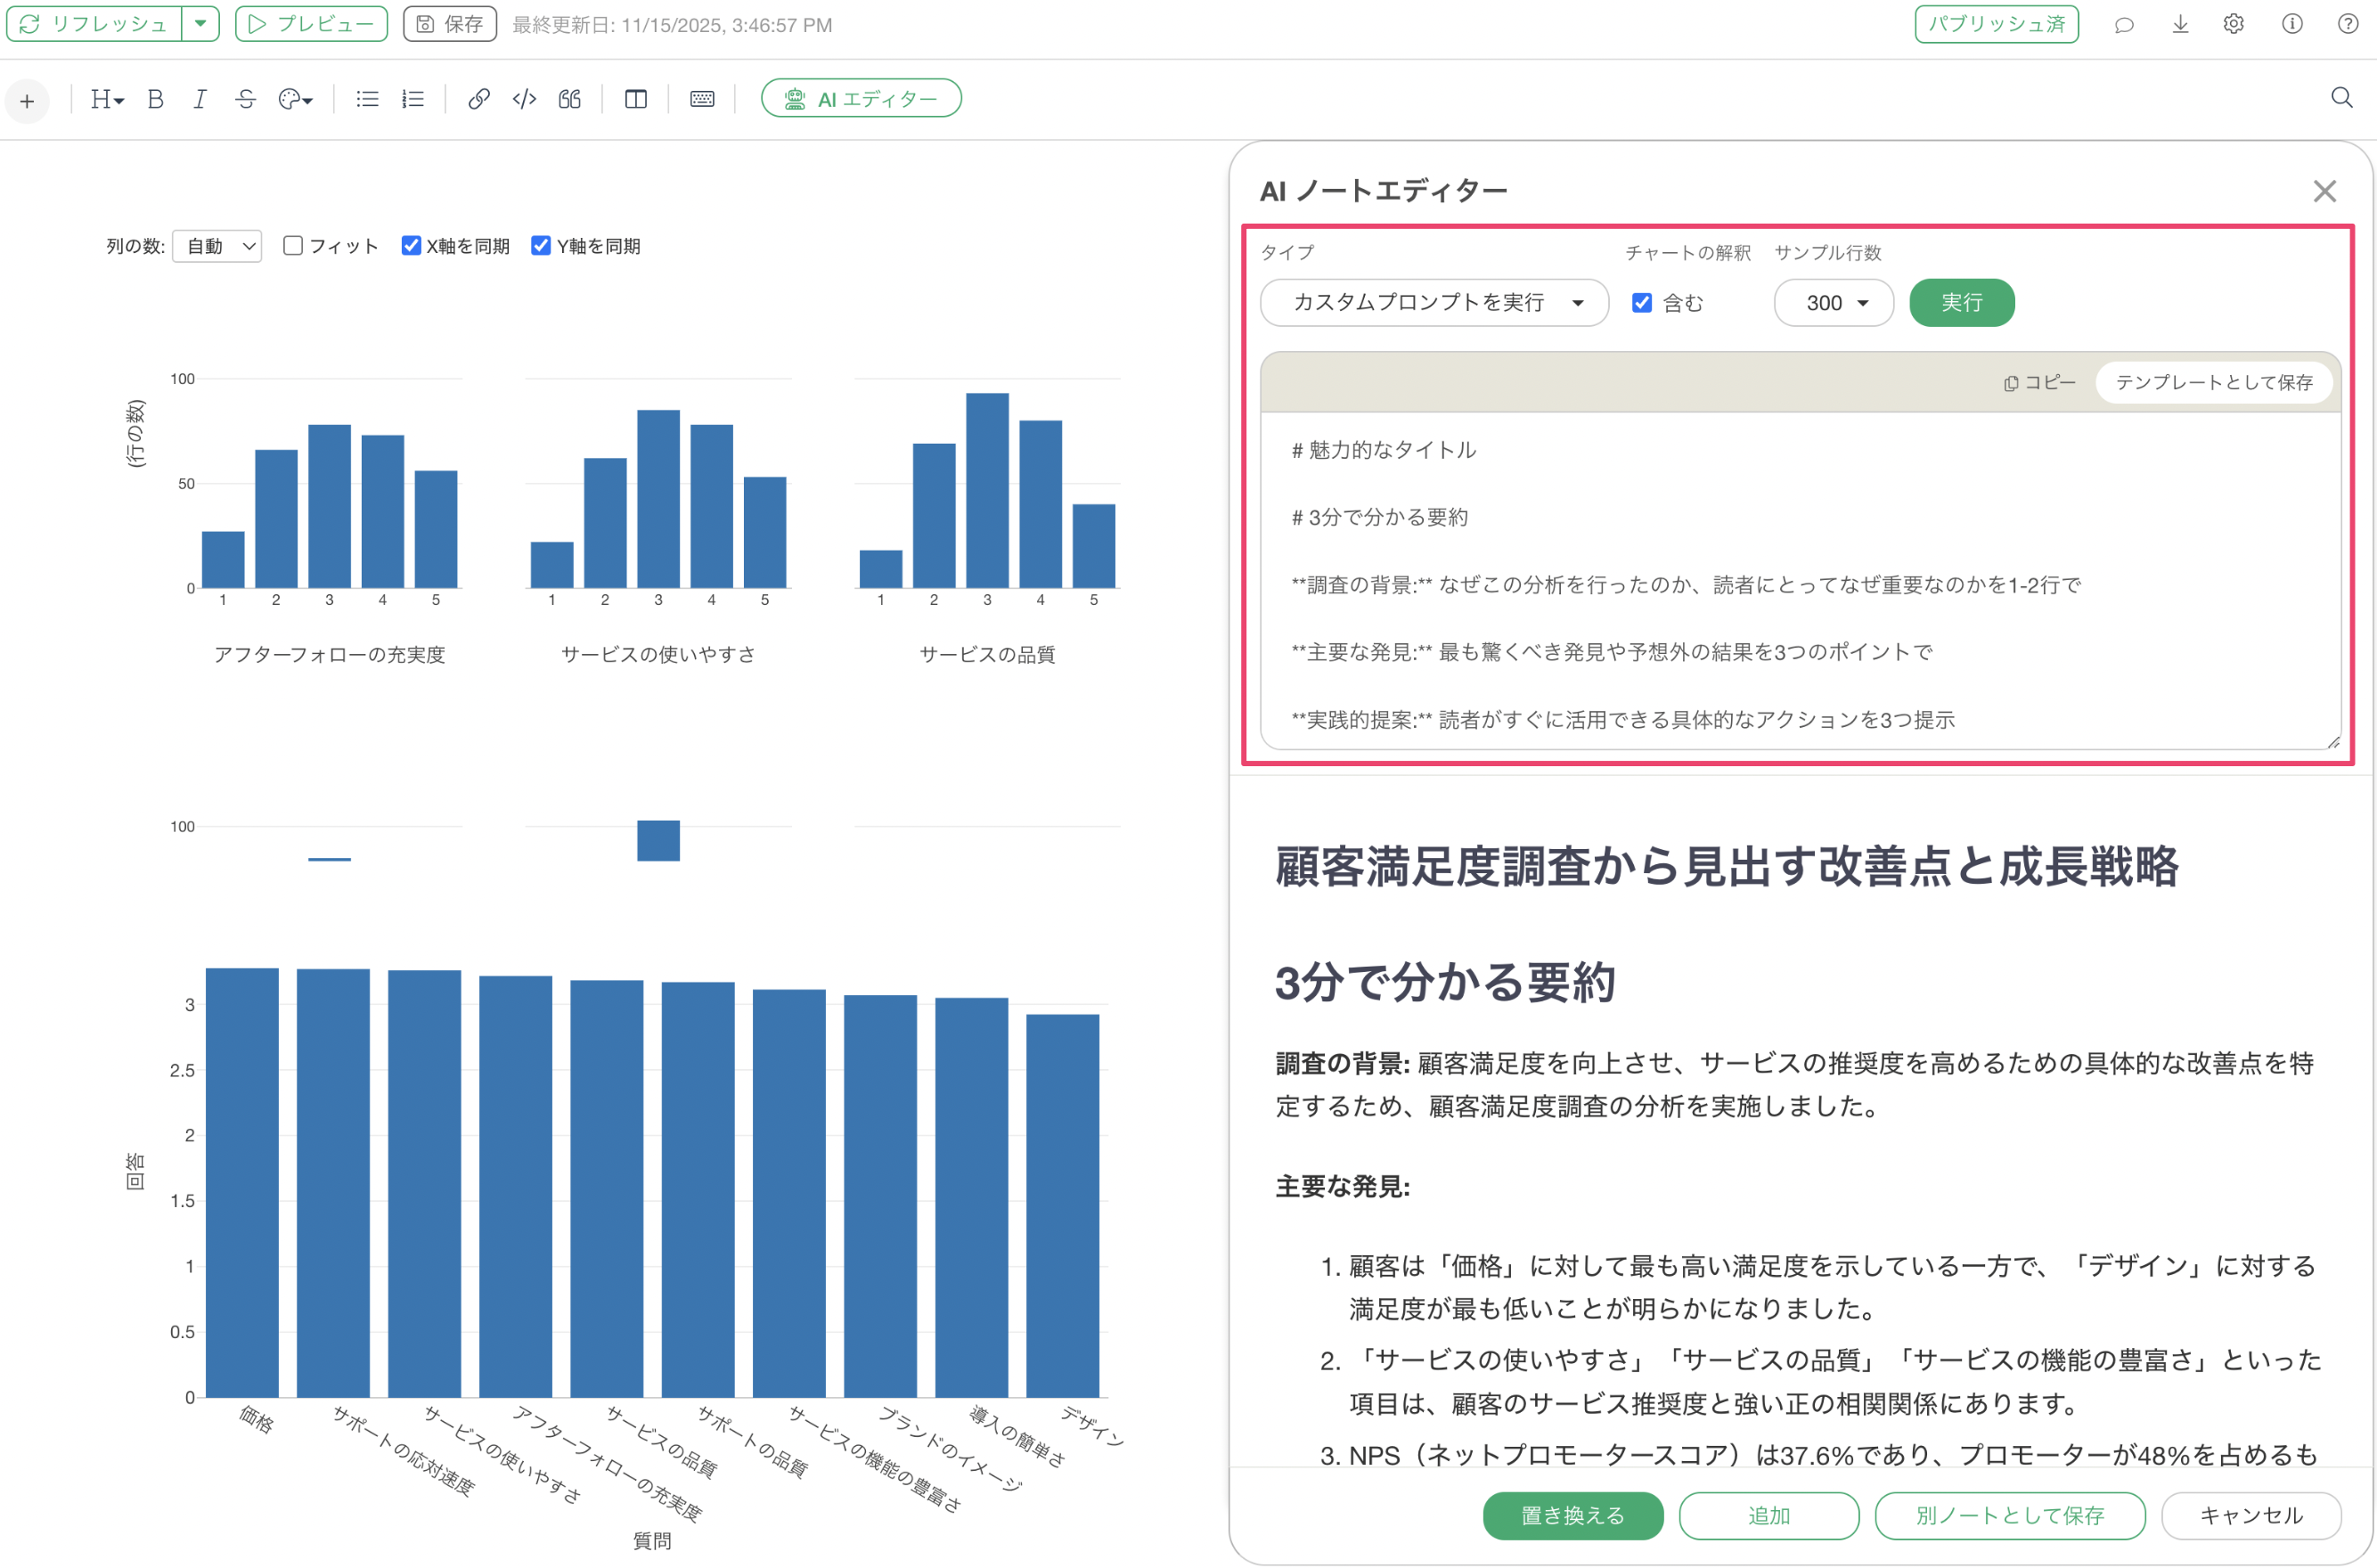Image resolution: width=2377 pixels, height=1568 pixels.
Task: Apply strikethrough formatting from toolbar
Action: click(245, 99)
